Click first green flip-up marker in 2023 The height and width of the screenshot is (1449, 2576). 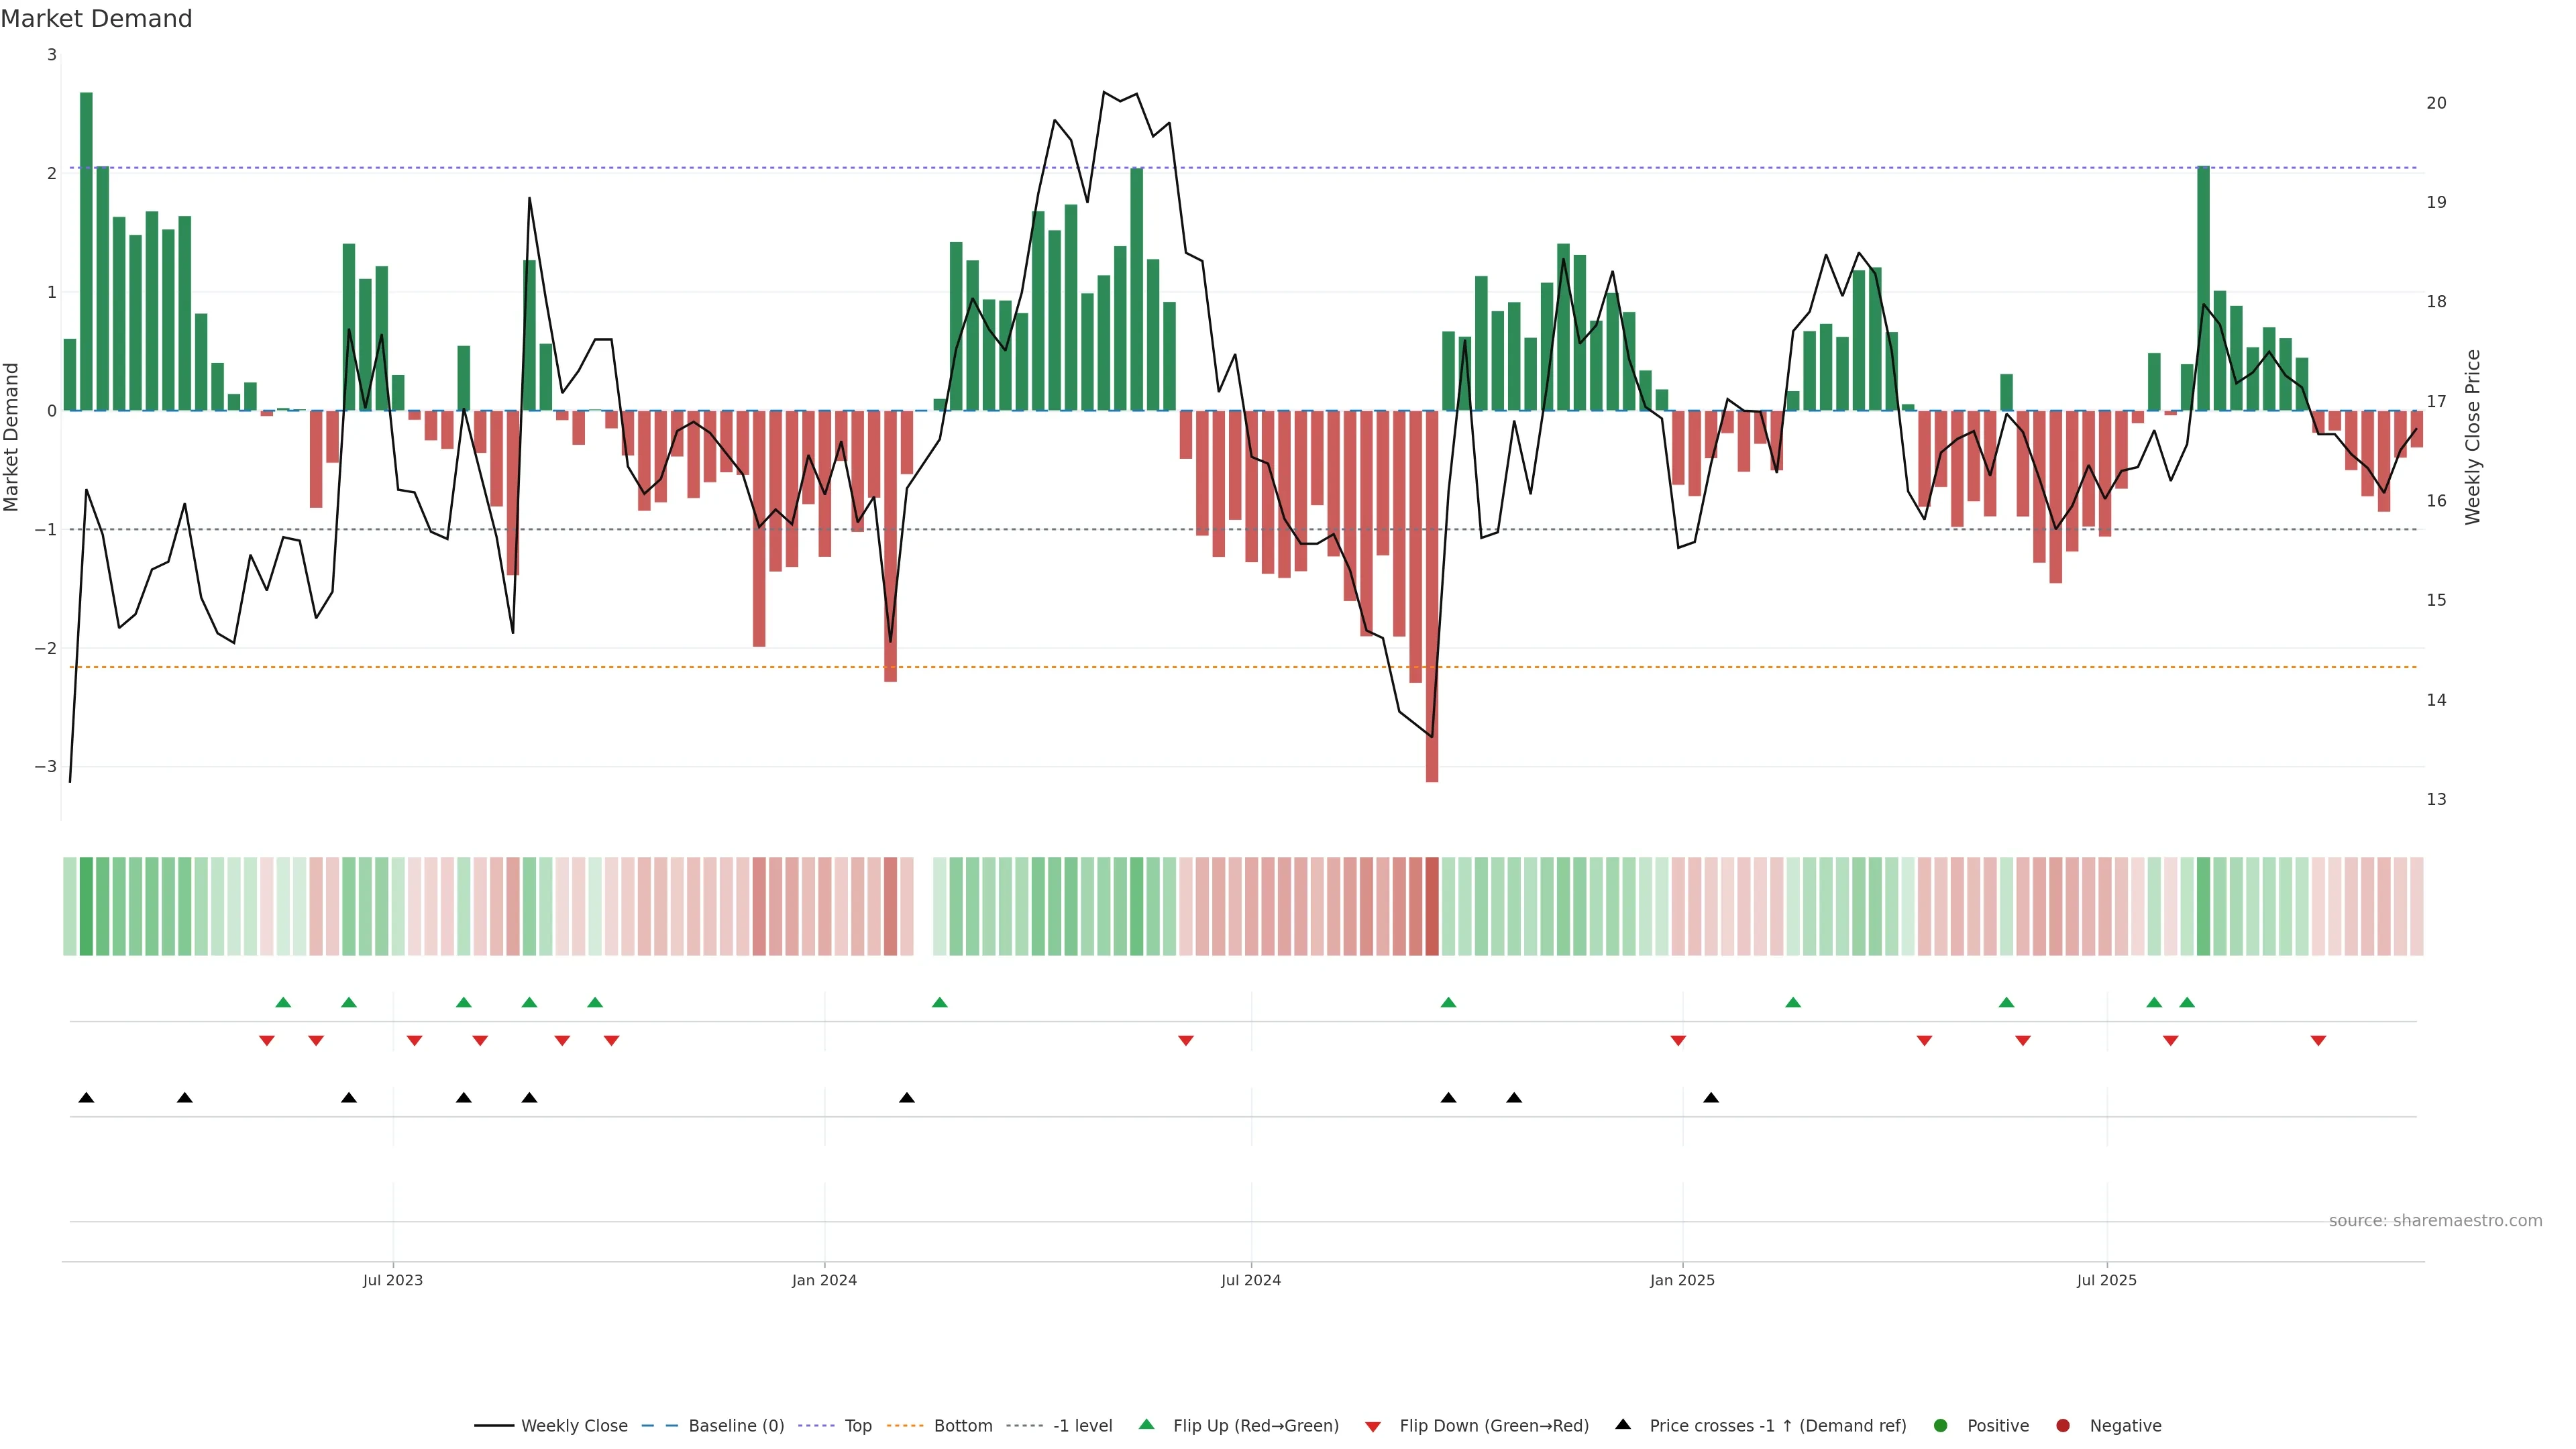click(x=283, y=1003)
